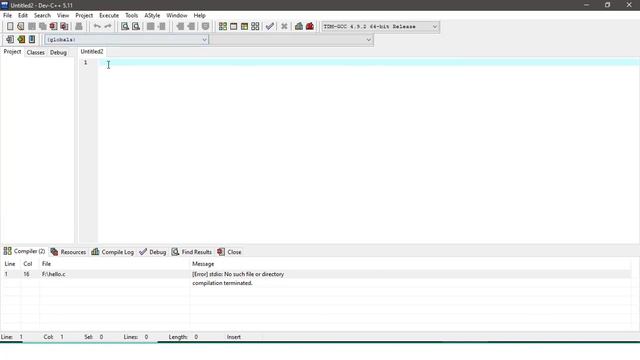This screenshot has height=360, width=640.
Task: Click the Compile icon in the toolbar
Action: tap(223, 27)
